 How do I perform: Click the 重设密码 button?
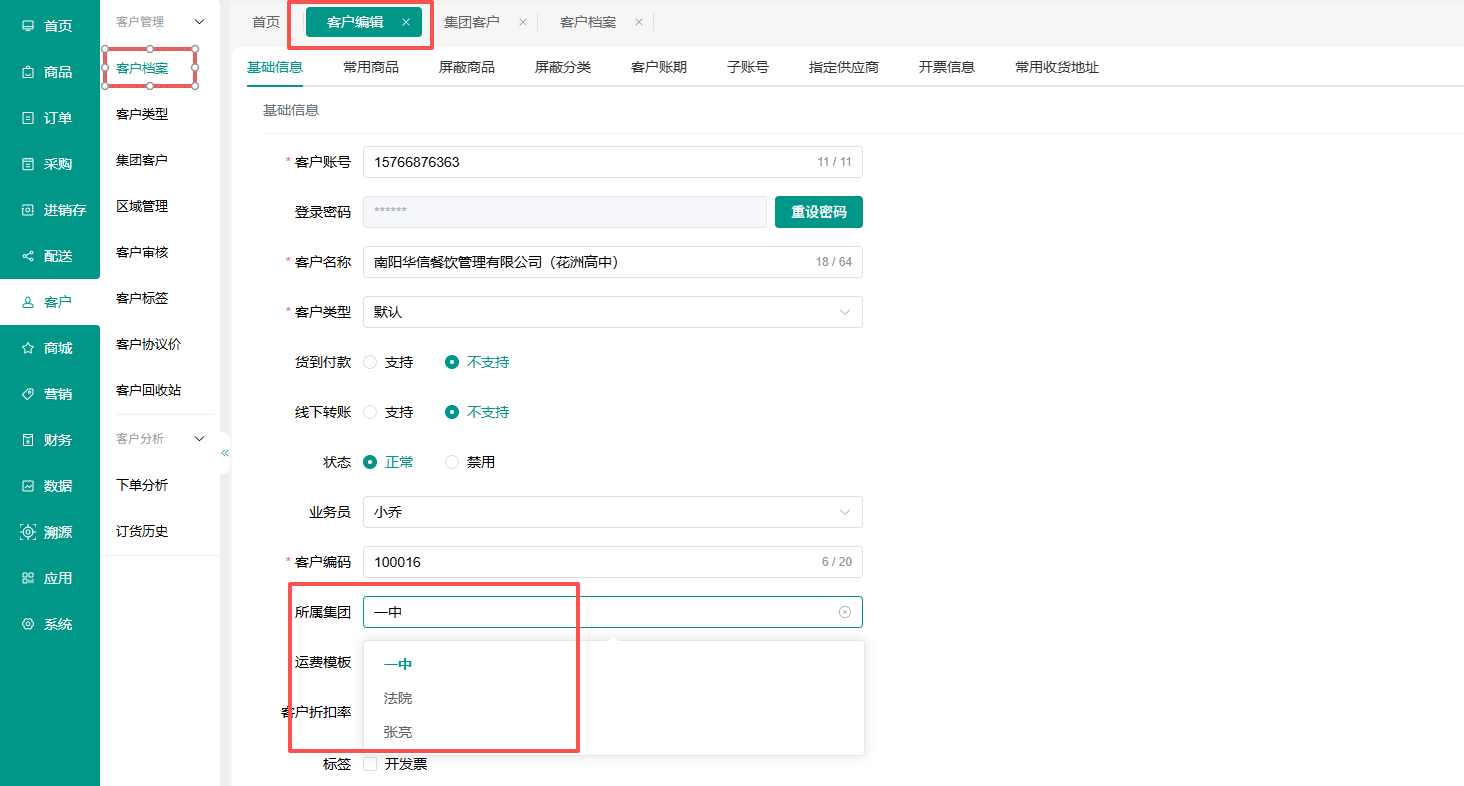tap(819, 212)
